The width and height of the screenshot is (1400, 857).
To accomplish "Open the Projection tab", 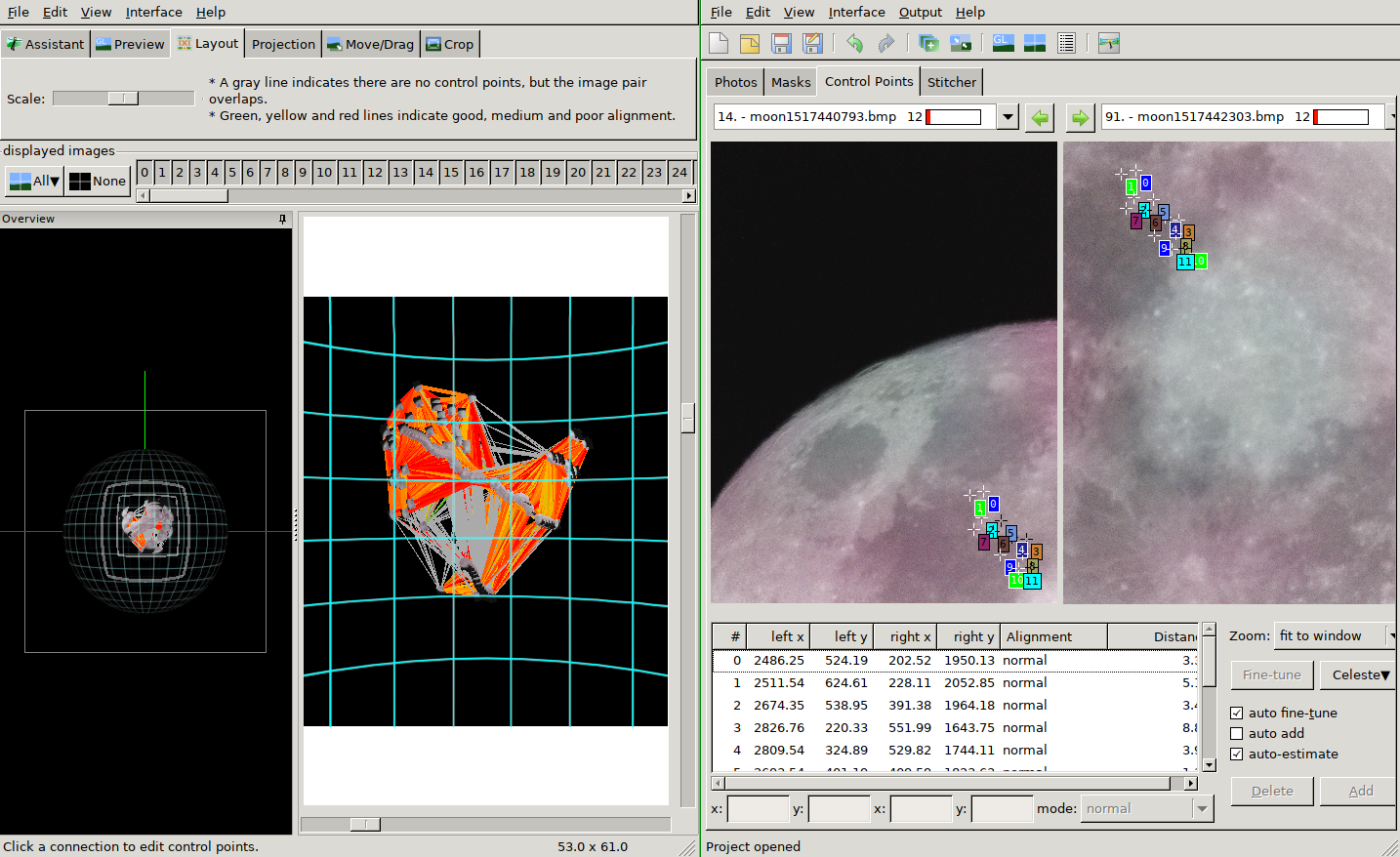I will (x=284, y=44).
